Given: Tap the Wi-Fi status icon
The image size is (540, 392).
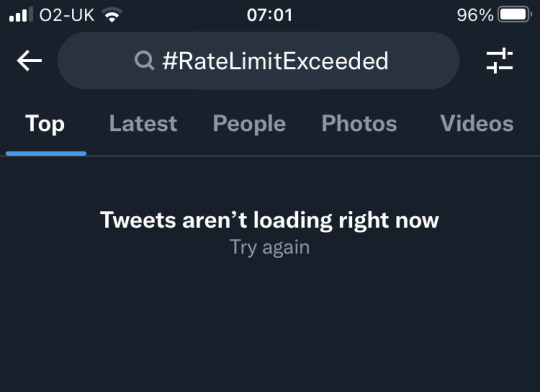Looking at the screenshot, I should point(112,15).
